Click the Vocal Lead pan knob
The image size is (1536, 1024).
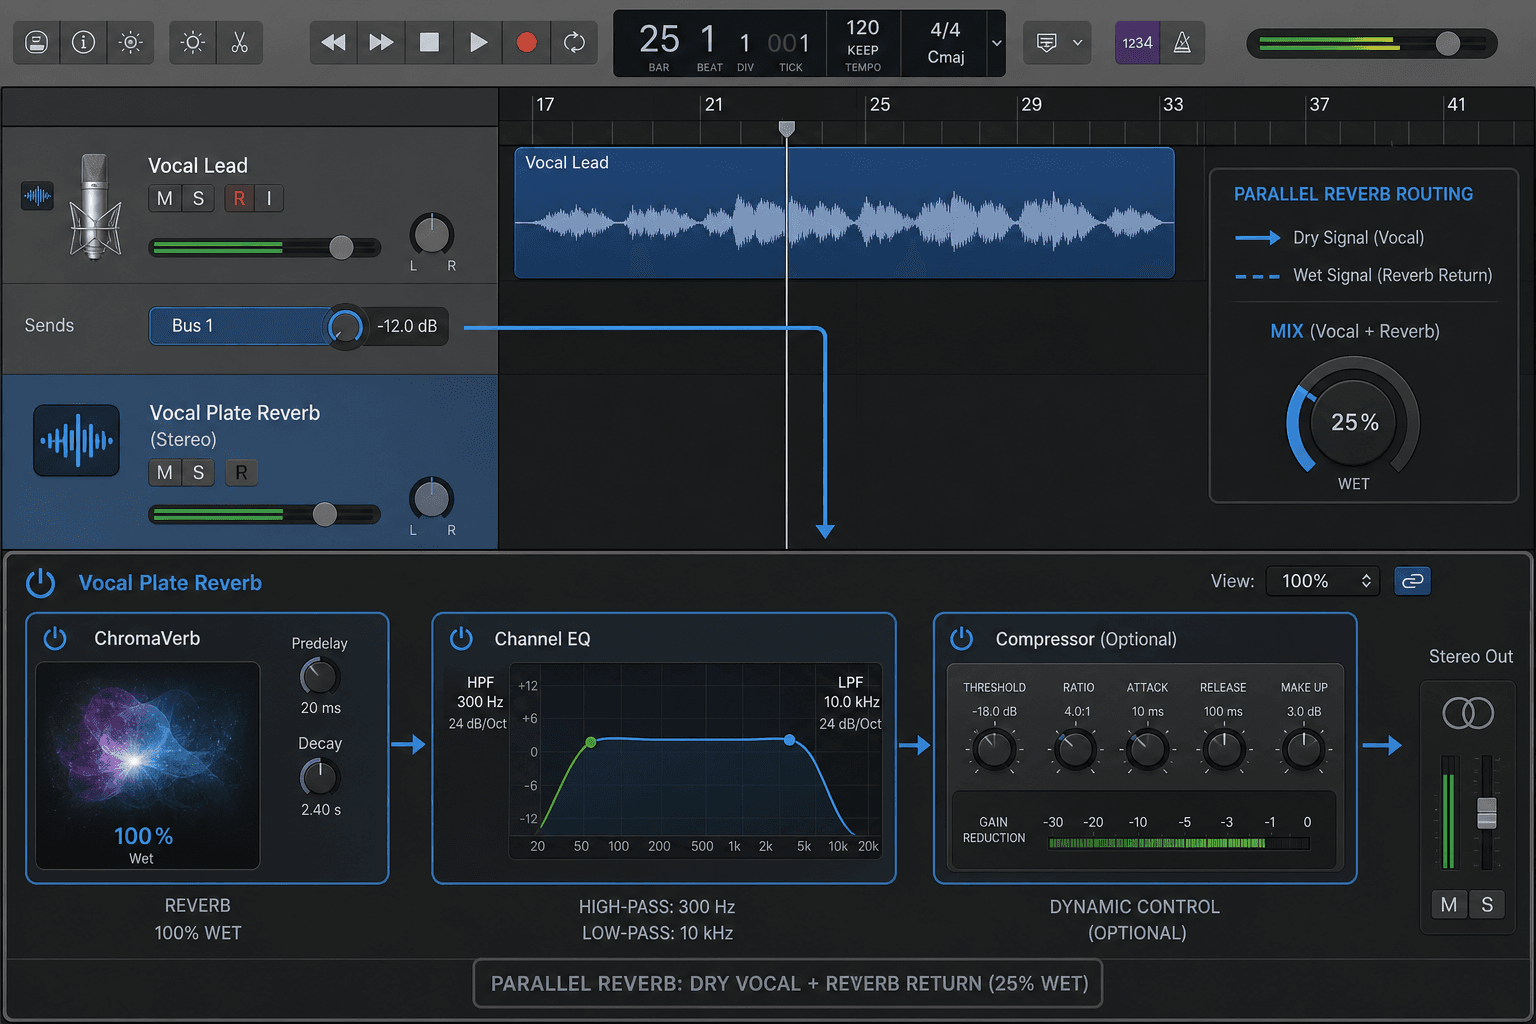pyautogui.click(x=432, y=235)
